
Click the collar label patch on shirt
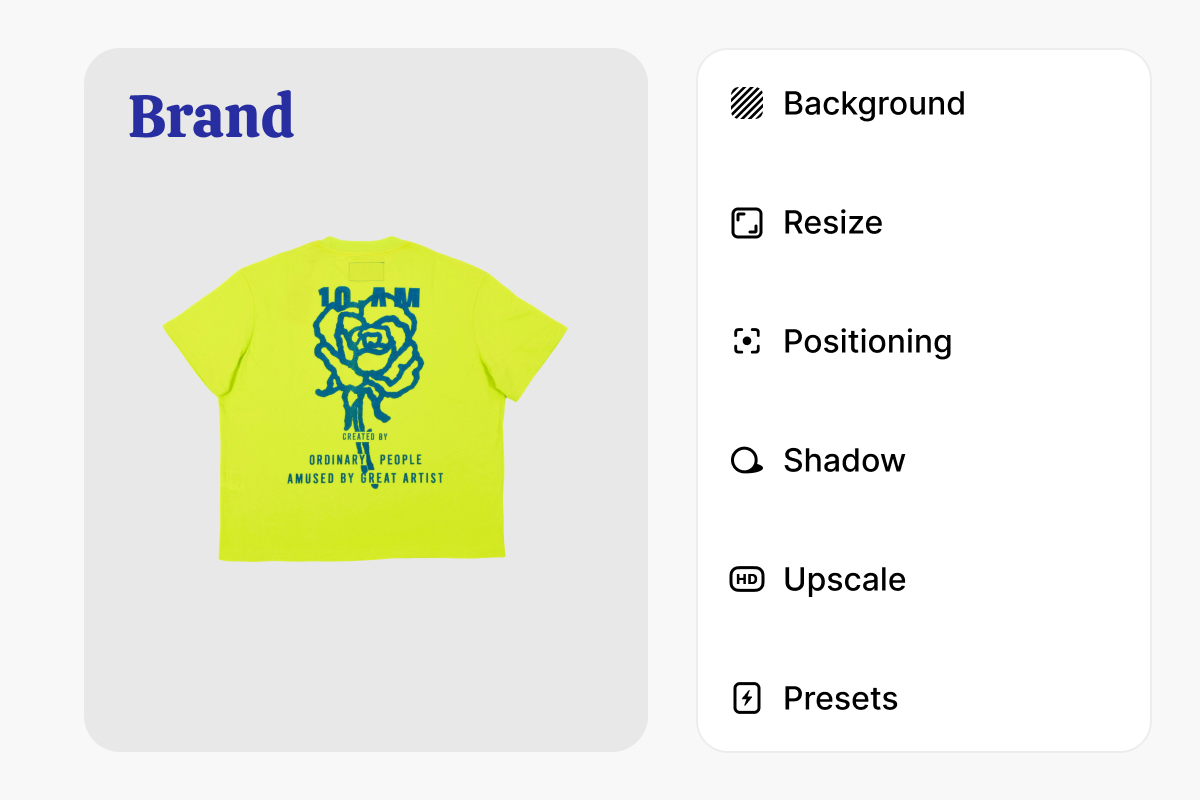click(x=366, y=272)
